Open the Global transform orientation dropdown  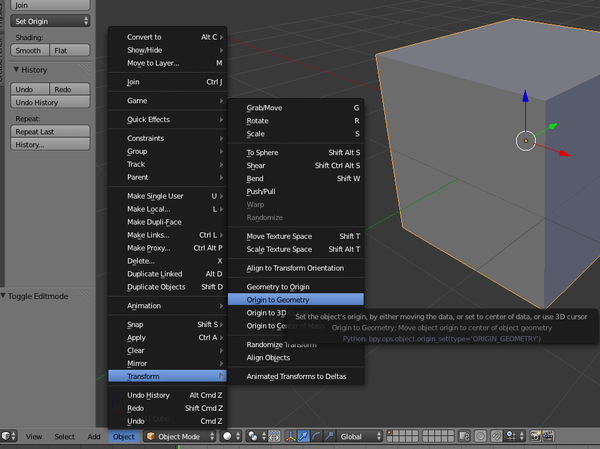coord(359,436)
